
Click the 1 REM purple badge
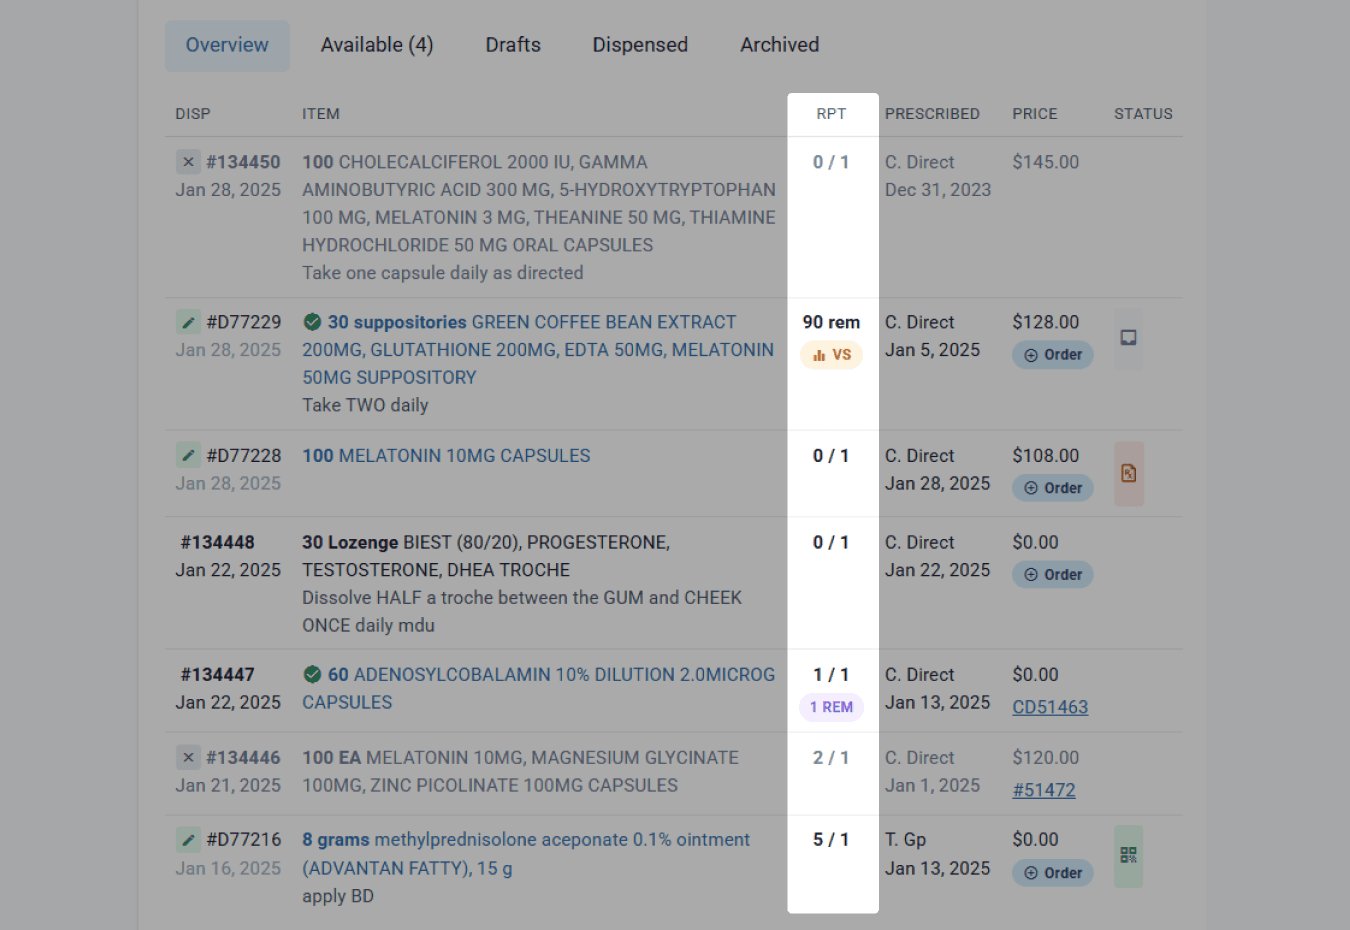831,707
